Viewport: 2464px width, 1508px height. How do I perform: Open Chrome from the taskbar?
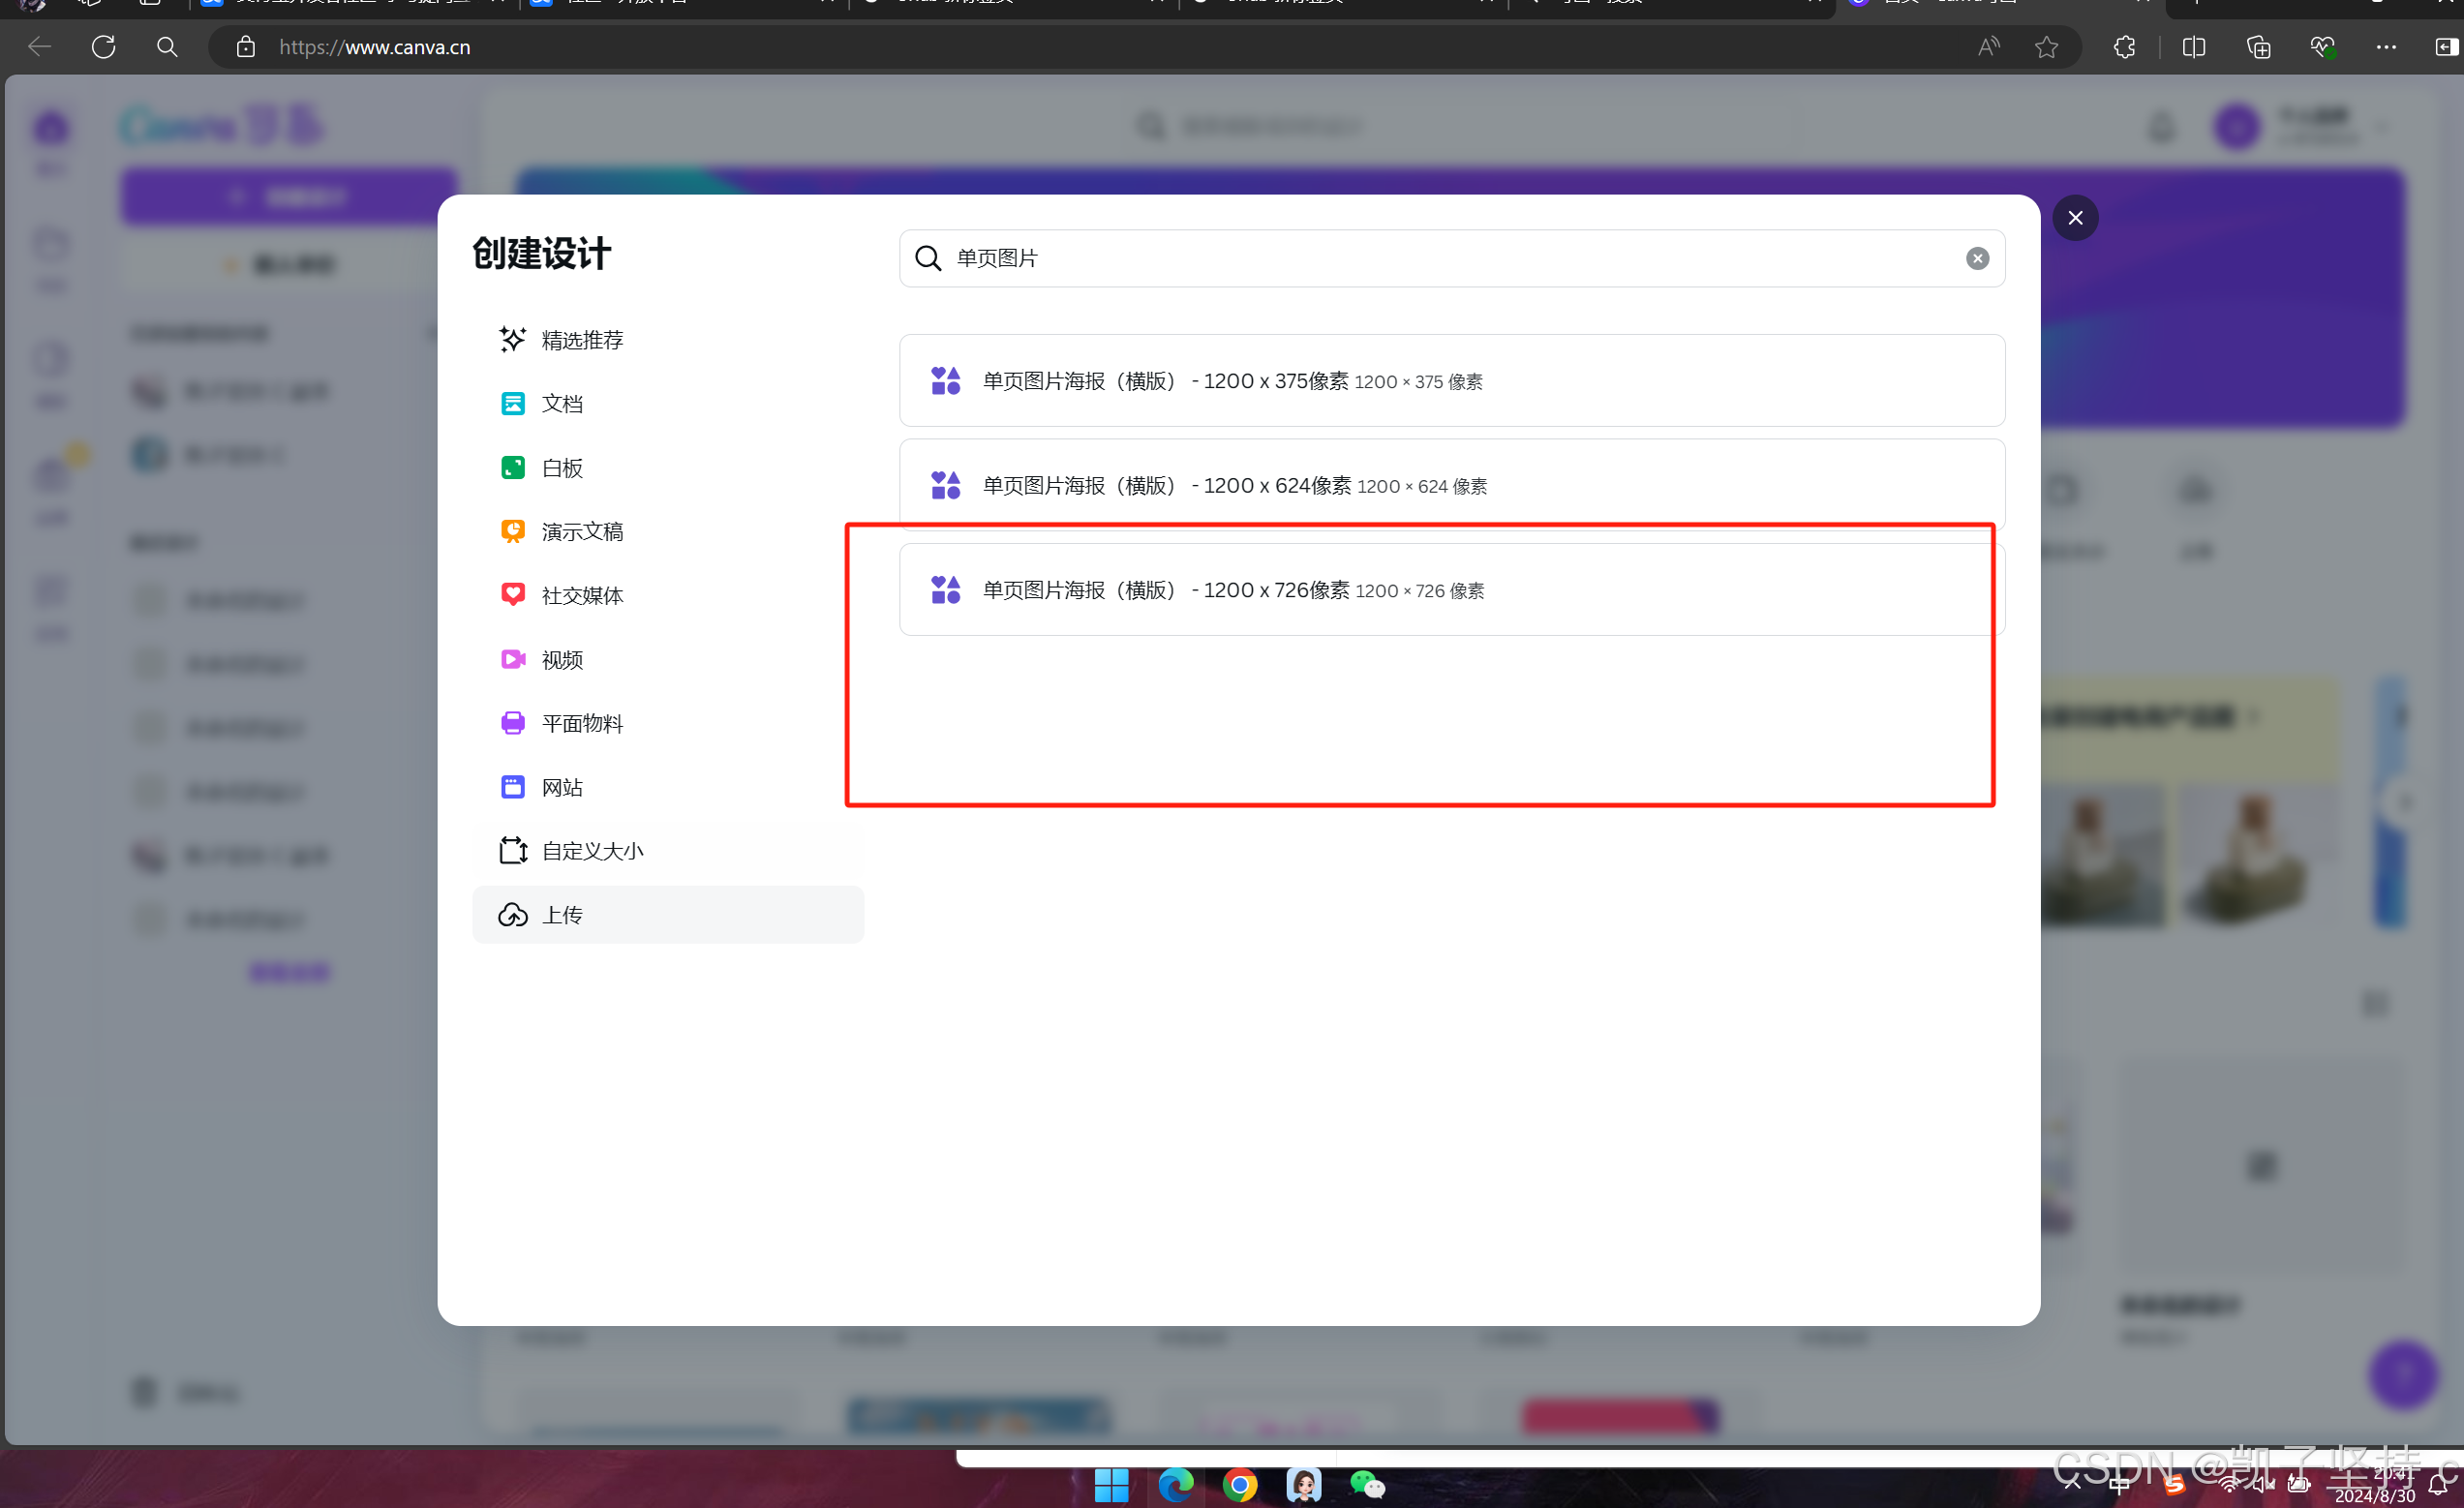click(1239, 1485)
